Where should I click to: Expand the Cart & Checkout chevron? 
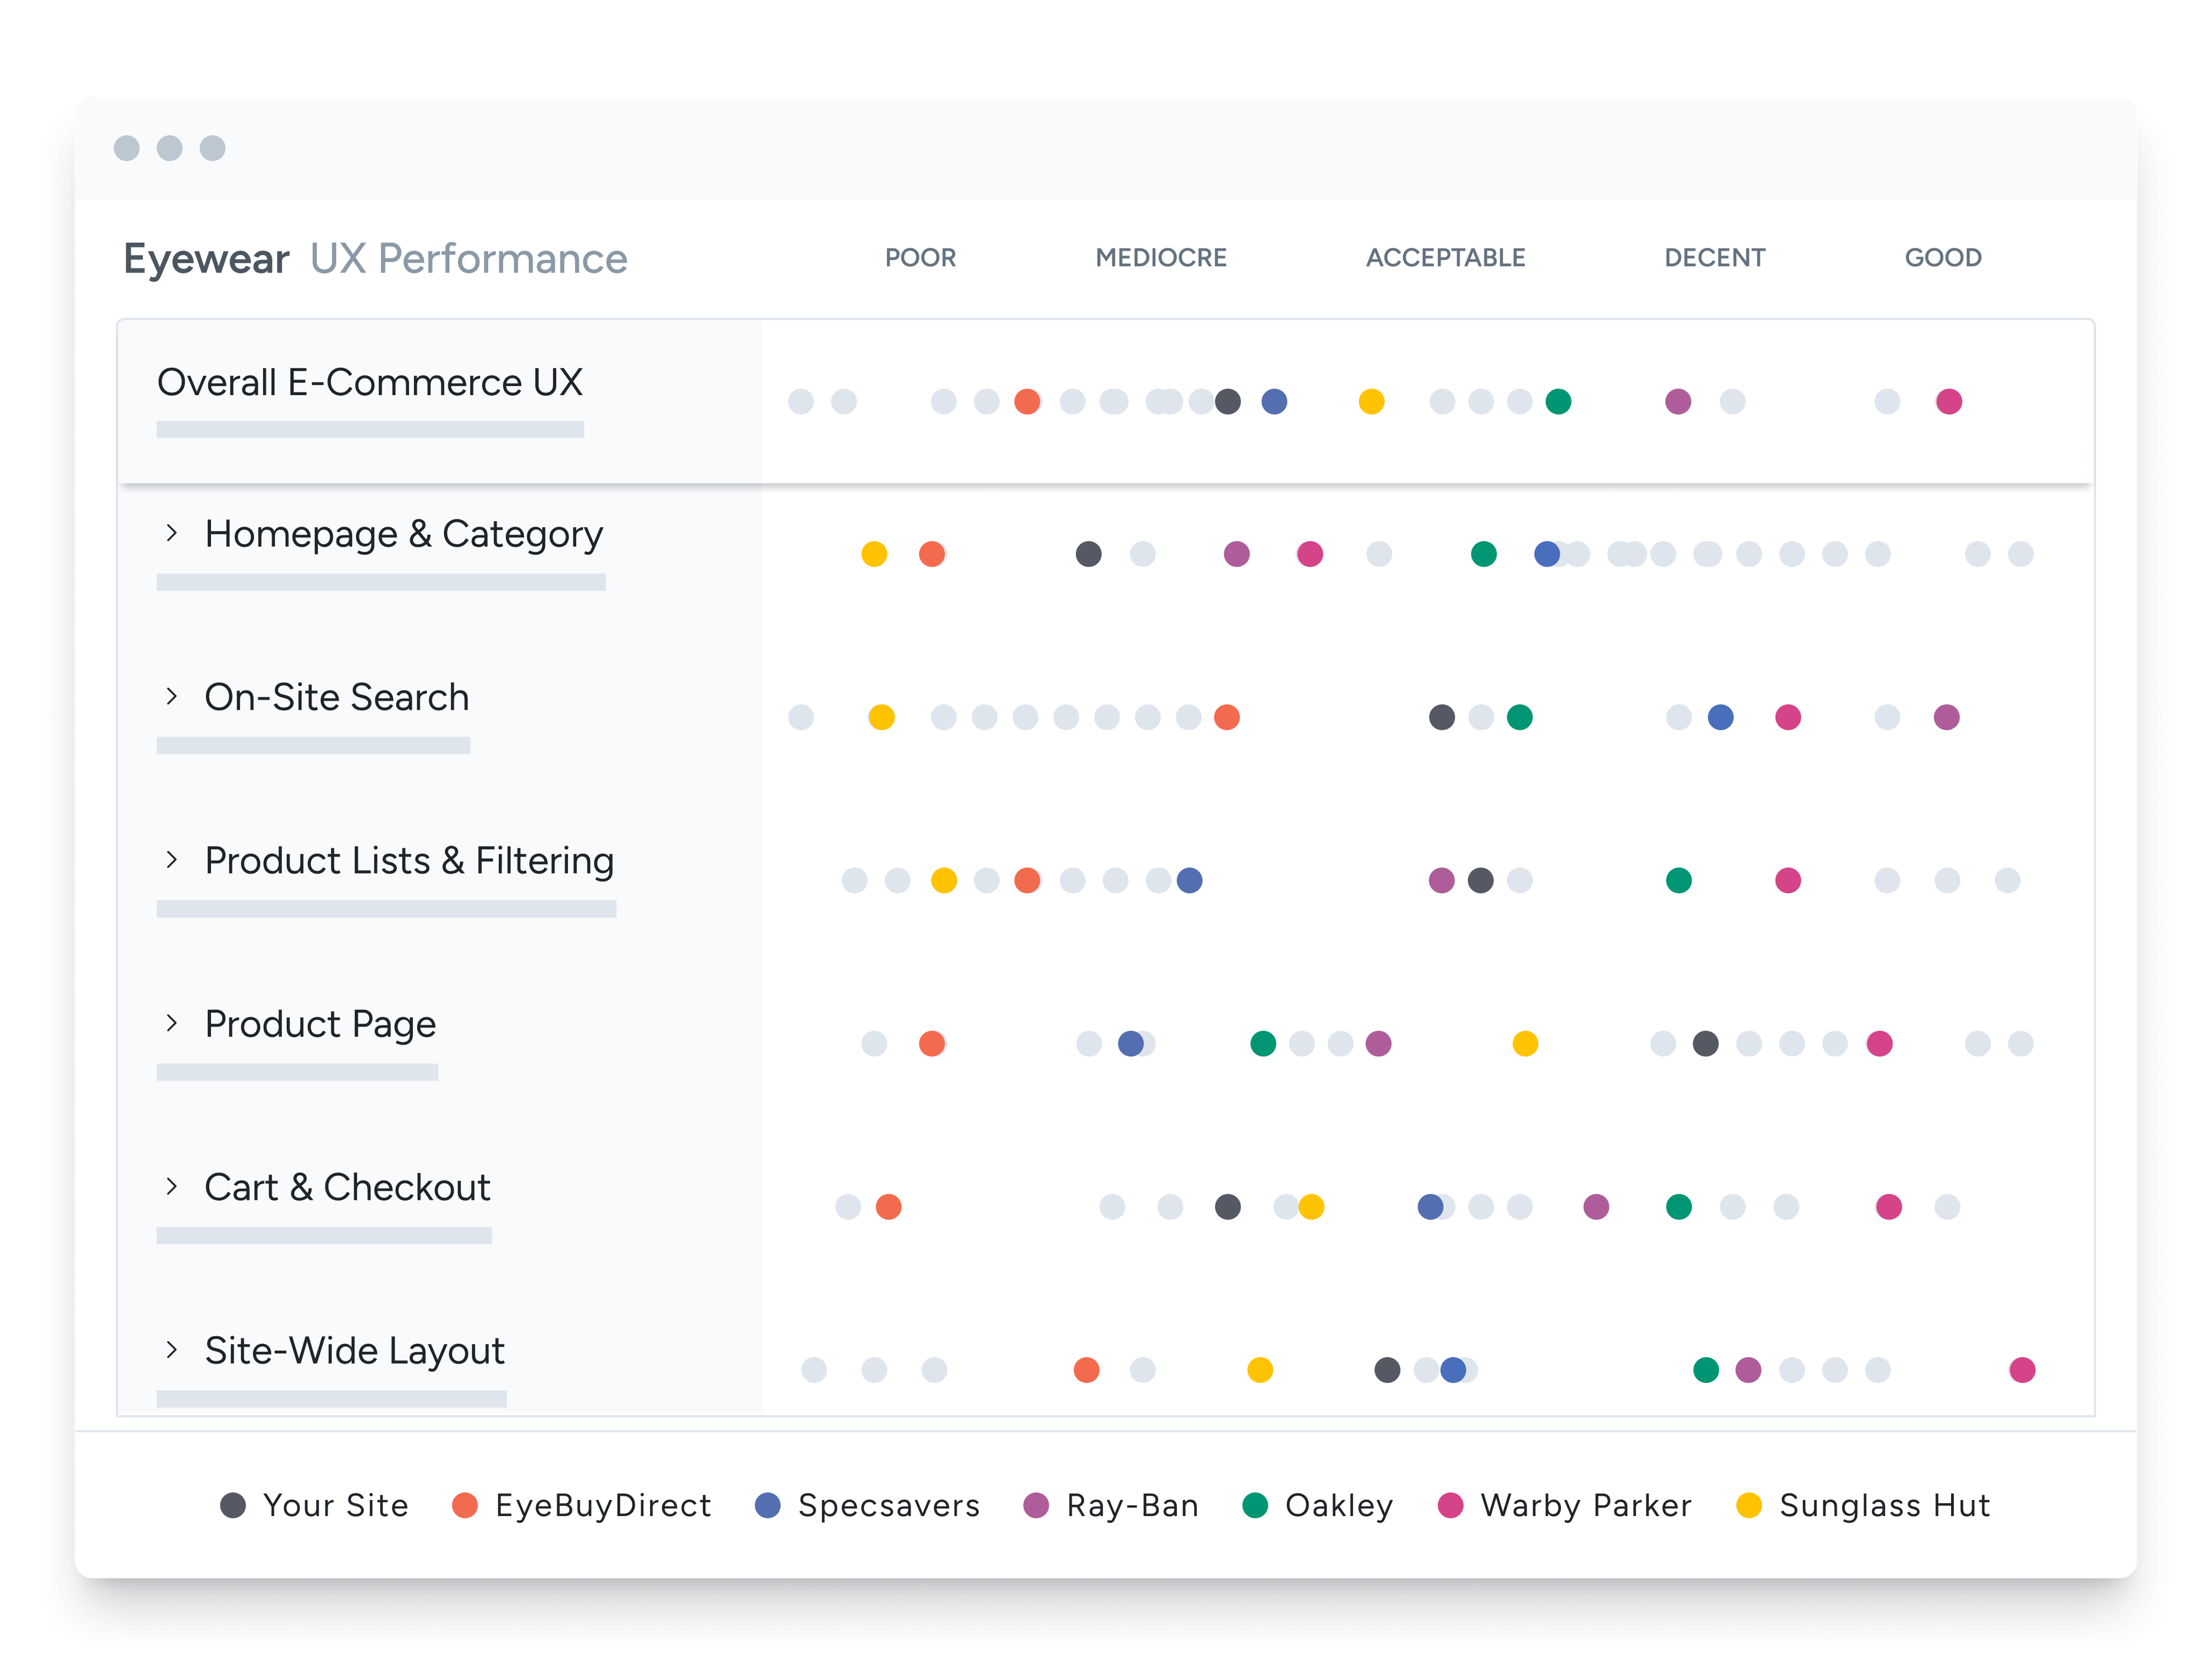pos(172,1186)
